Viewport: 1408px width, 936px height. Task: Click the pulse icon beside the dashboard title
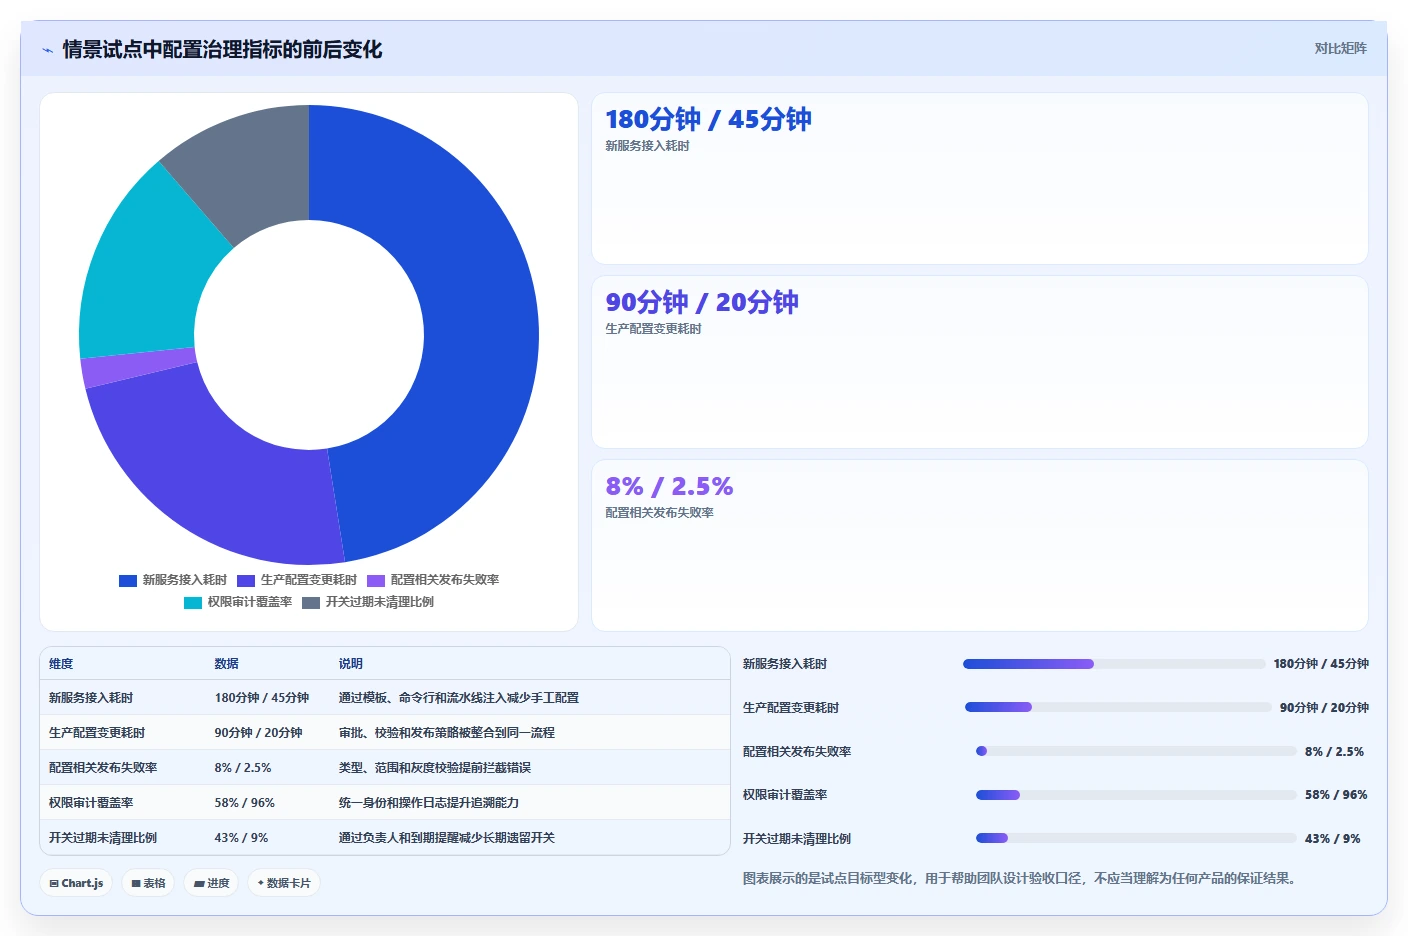click(47, 50)
